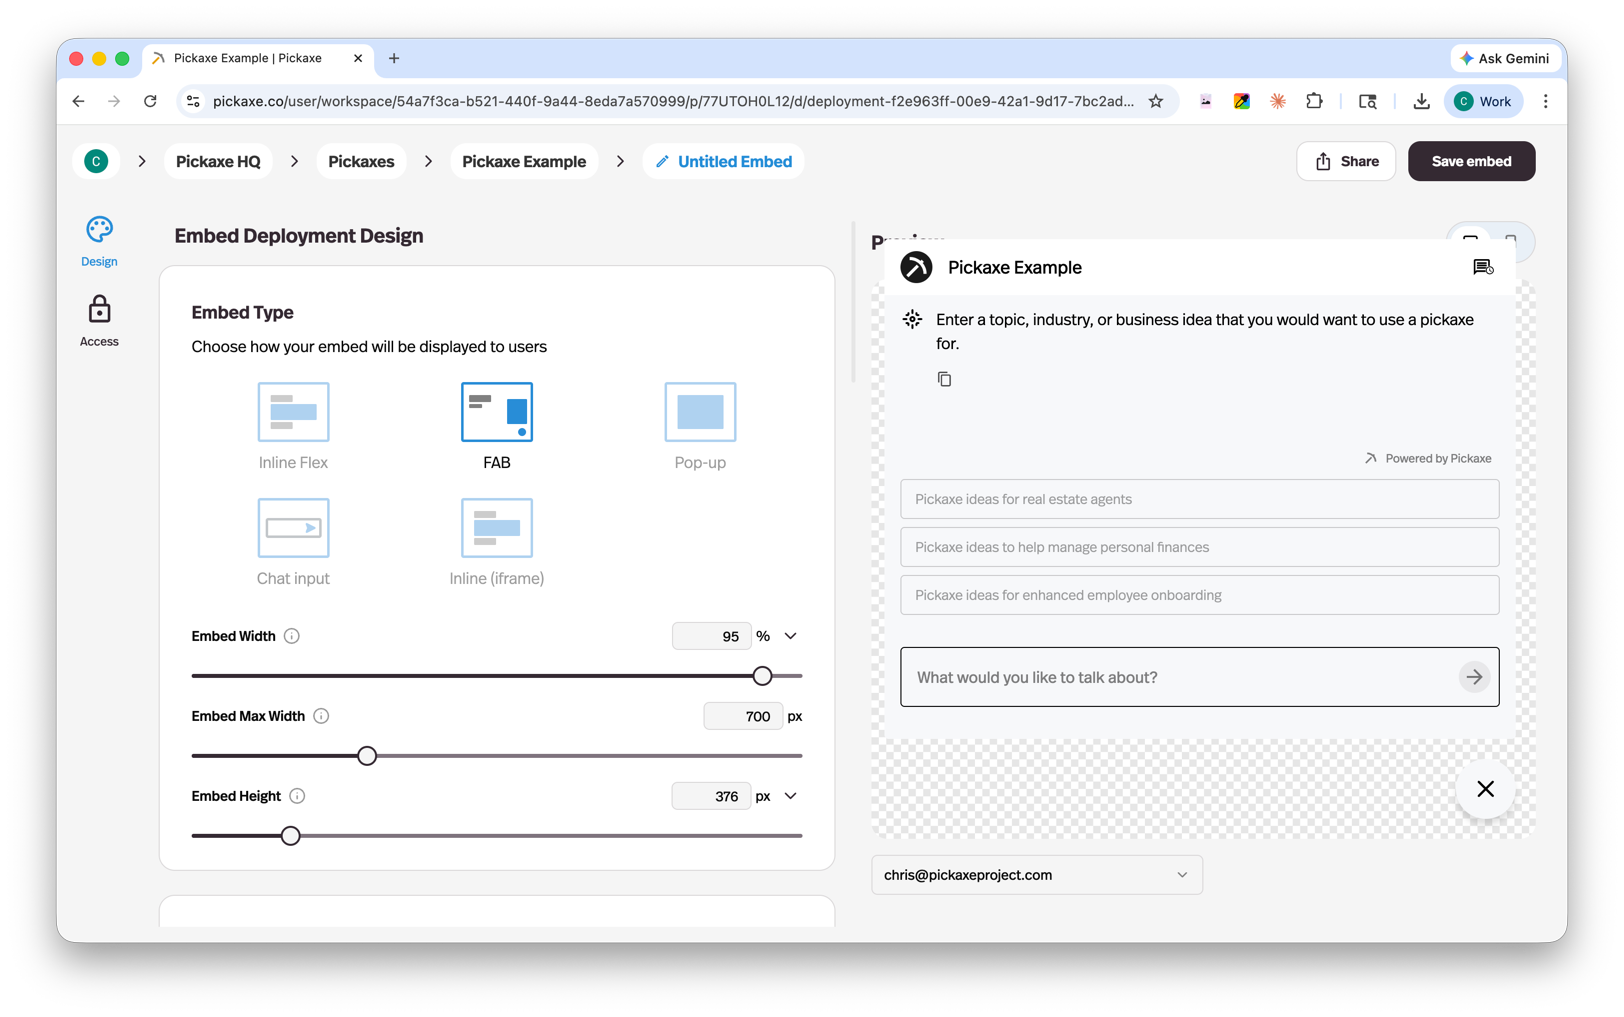
Task: Open the Embed Width unit dropdown
Action: click(x=789, y=636)
